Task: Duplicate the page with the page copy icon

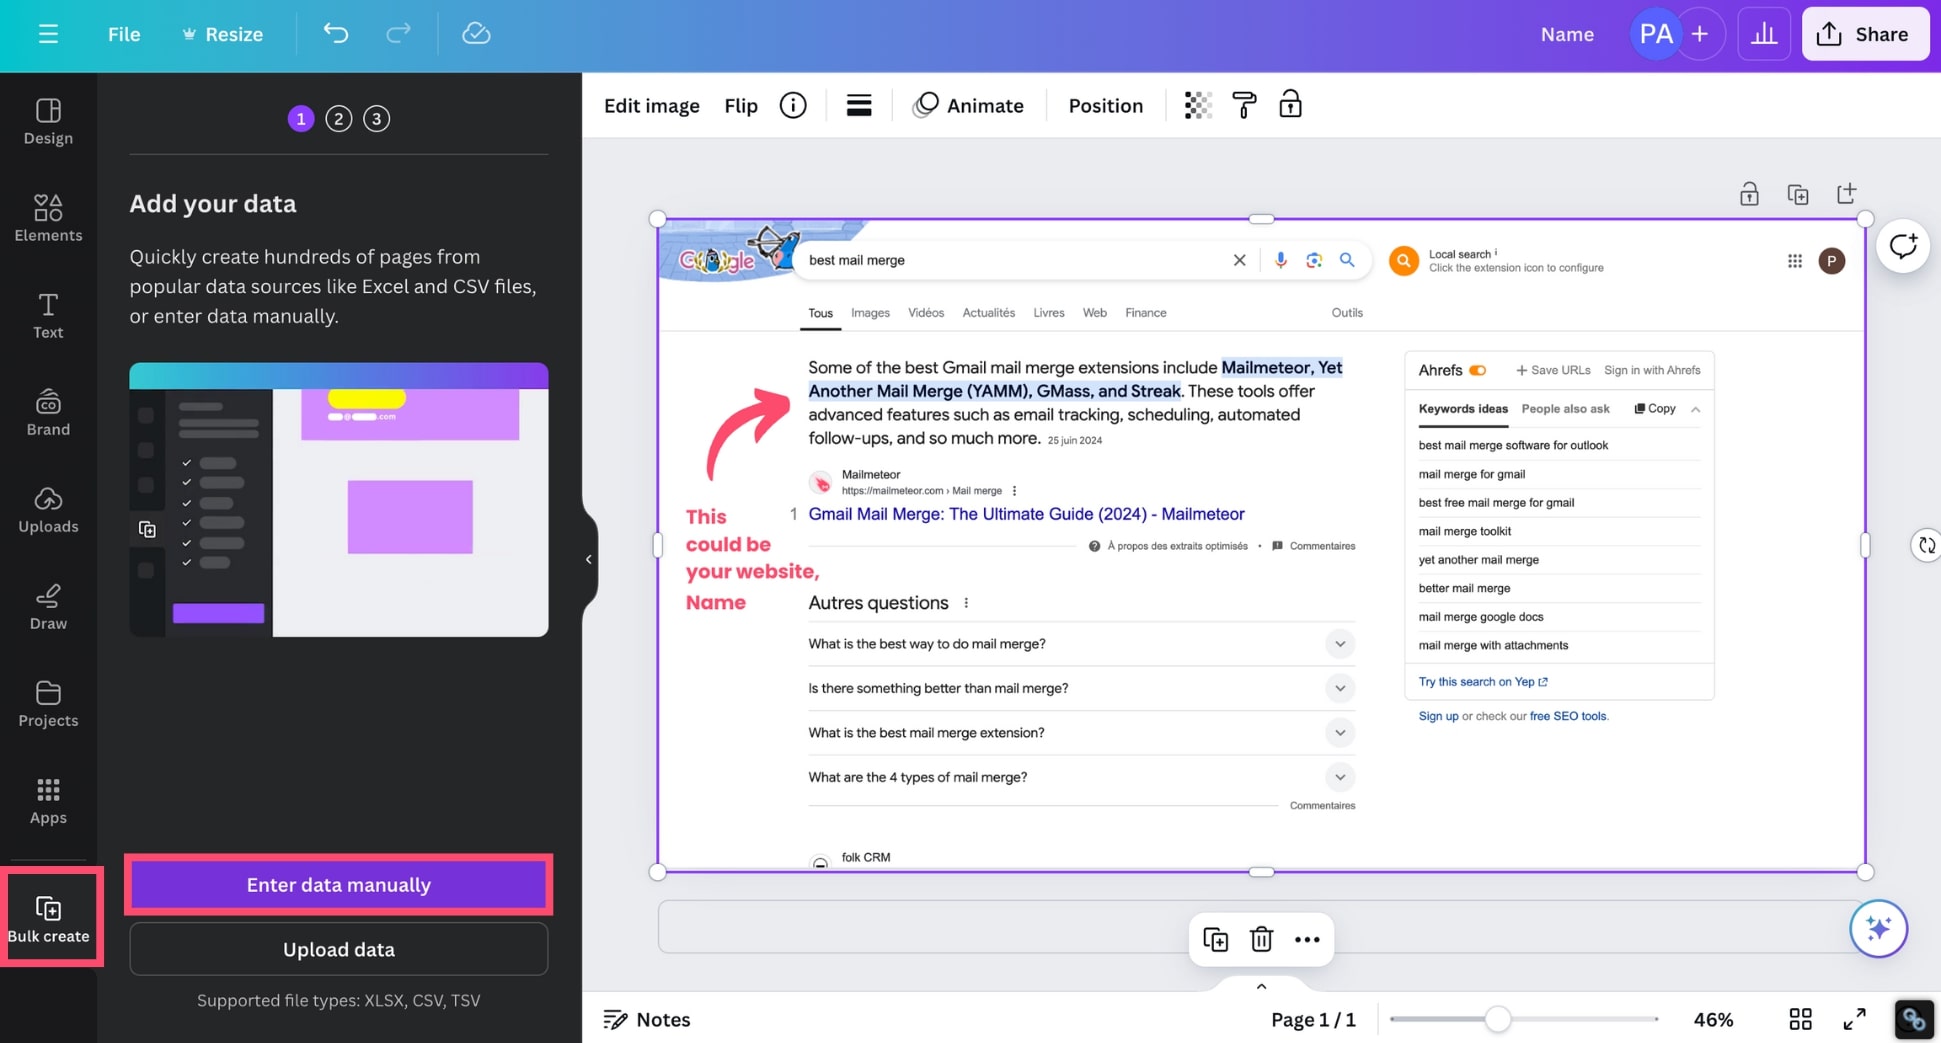Action: coord(1798,194)
